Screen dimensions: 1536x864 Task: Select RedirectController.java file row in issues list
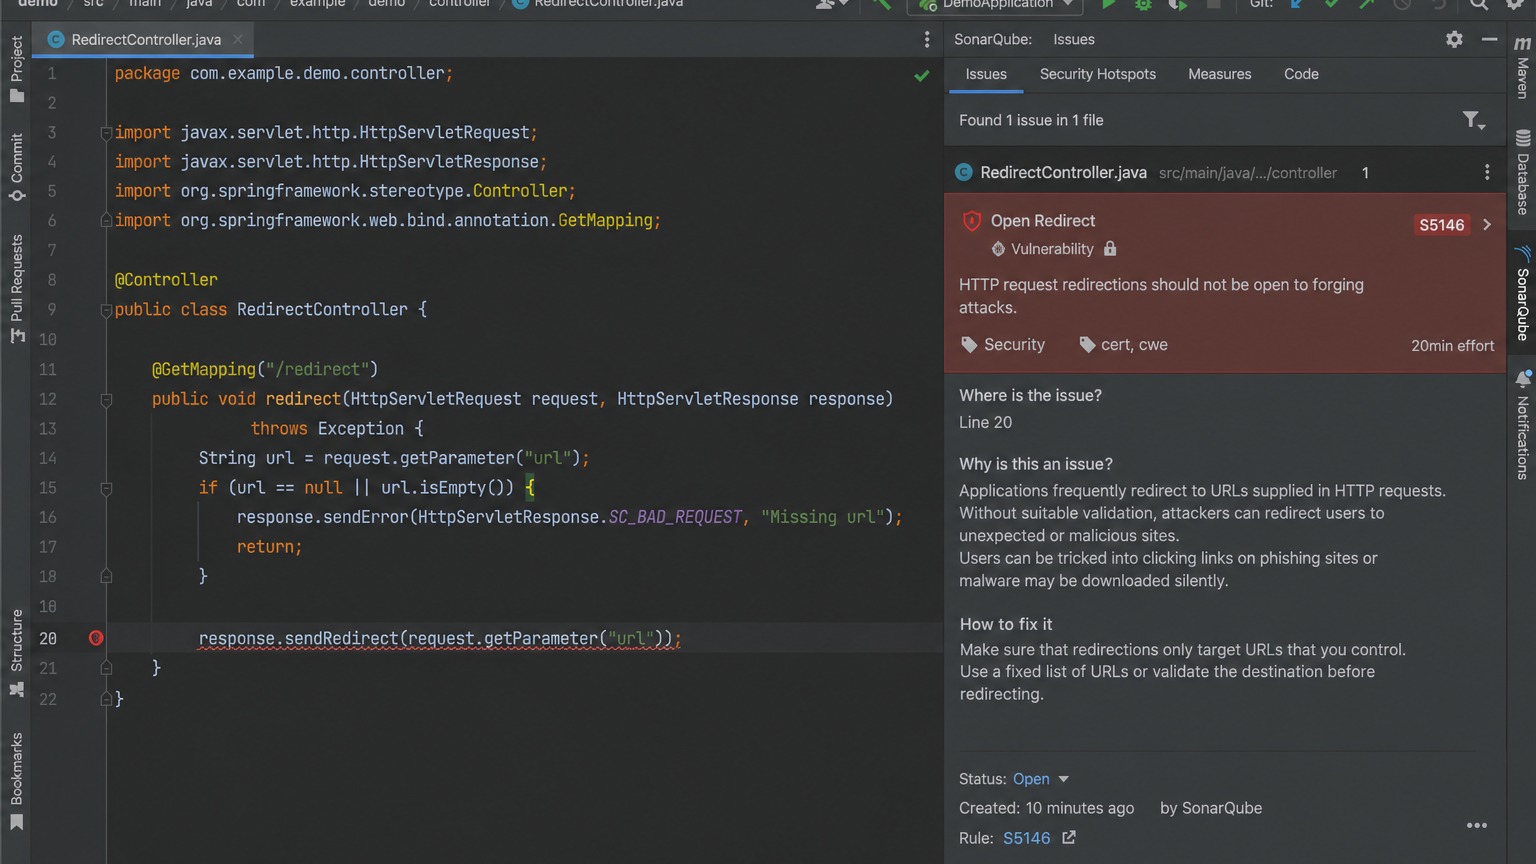(1225, 172)
